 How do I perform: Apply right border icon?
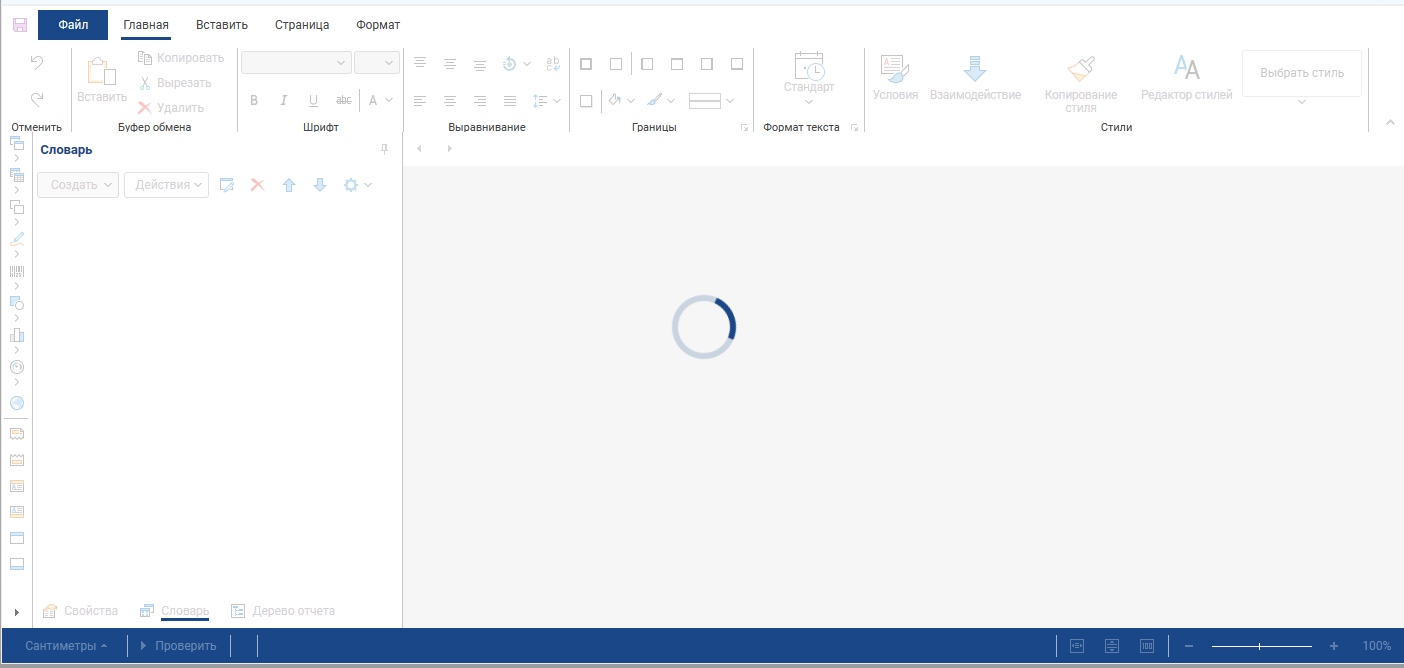tap(707, 63)
